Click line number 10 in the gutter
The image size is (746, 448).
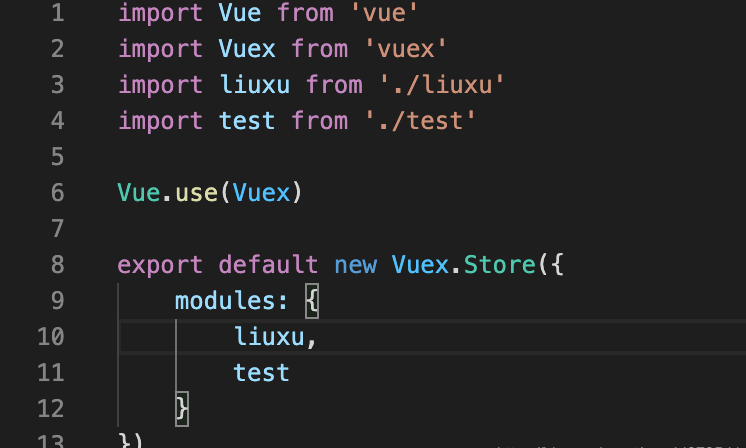50,337
